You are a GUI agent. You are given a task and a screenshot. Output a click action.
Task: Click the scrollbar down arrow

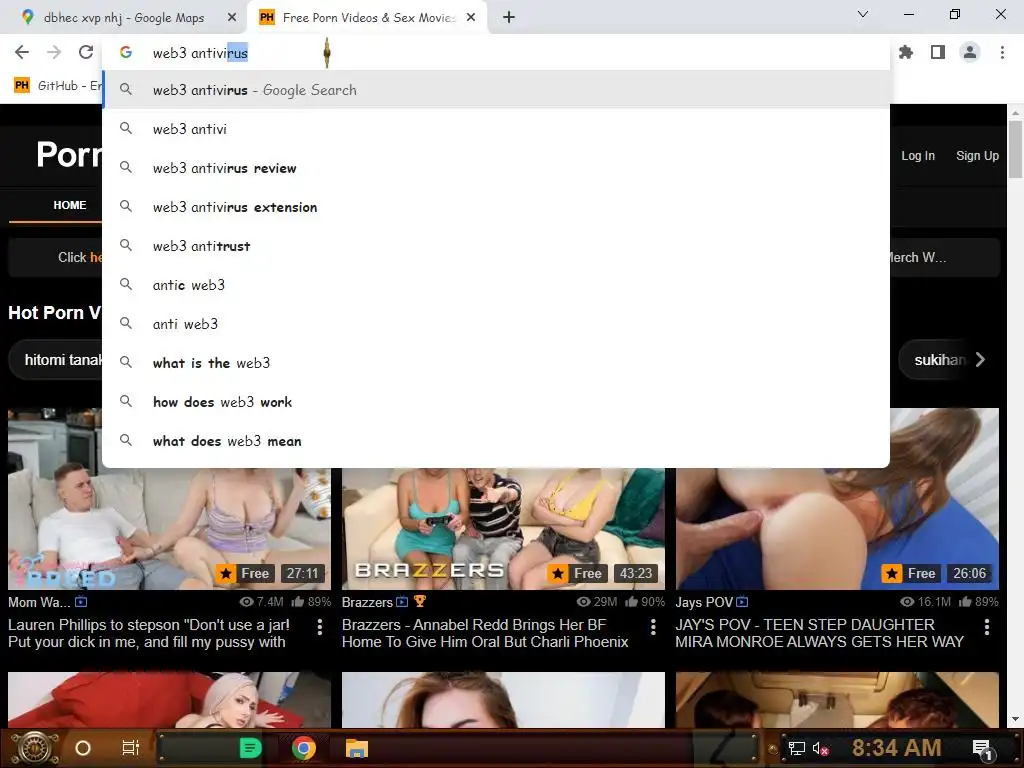tap(1015, 719)
